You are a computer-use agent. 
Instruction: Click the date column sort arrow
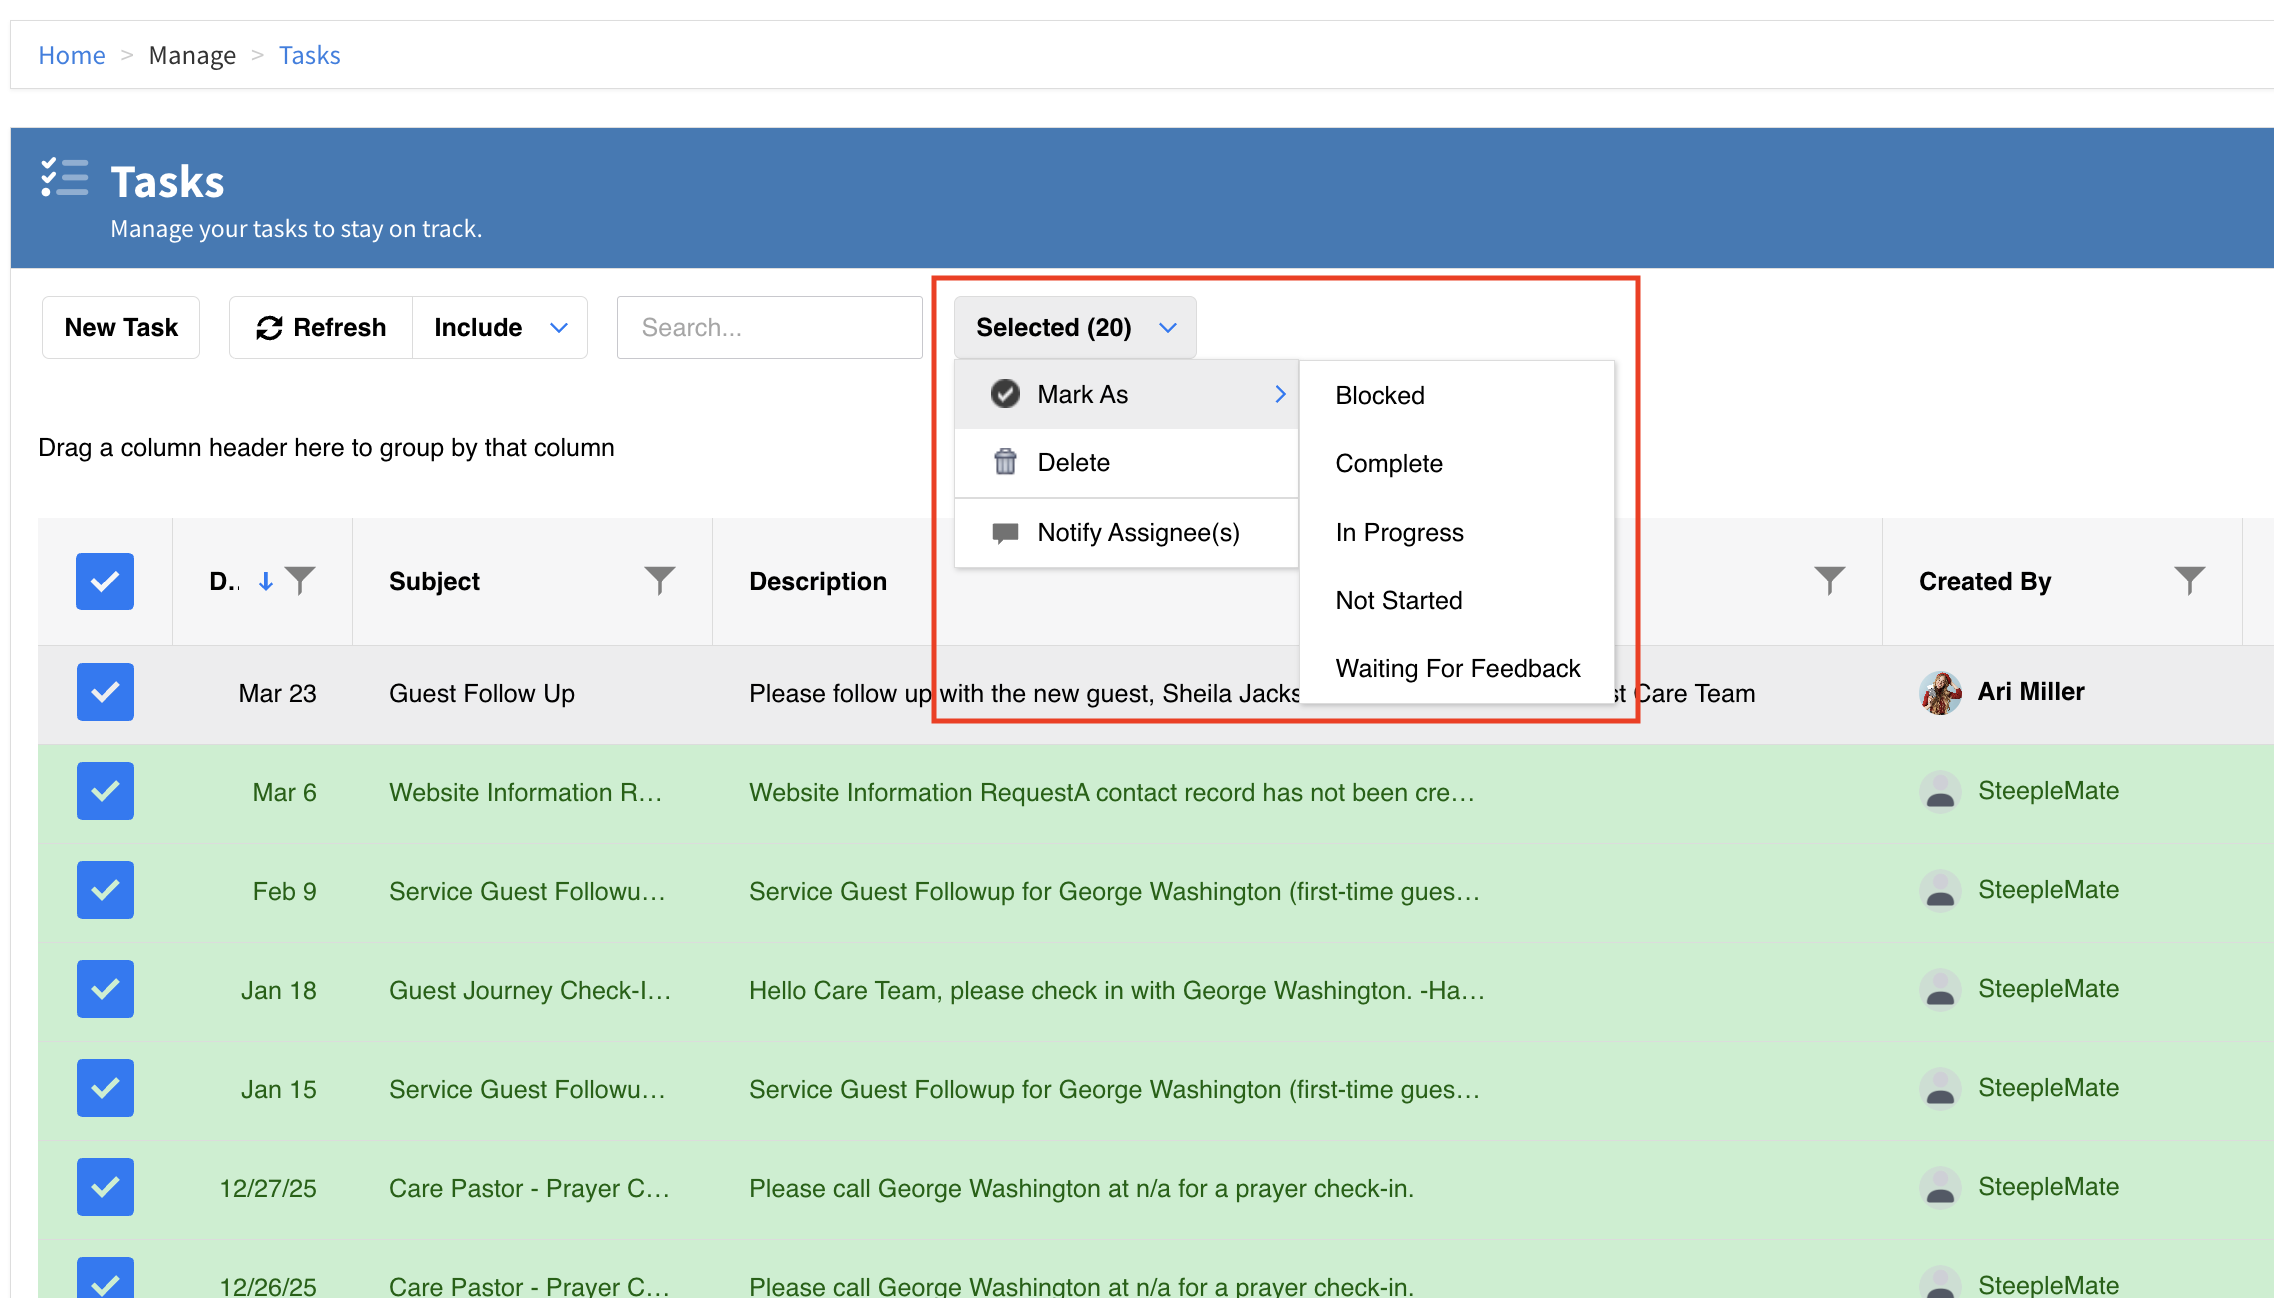(x=266, y=581)
